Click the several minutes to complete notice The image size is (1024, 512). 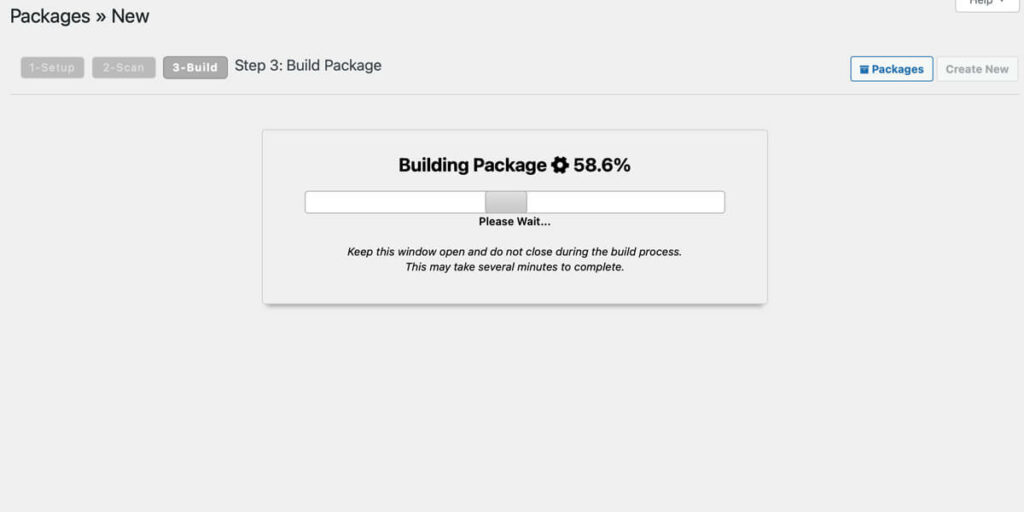515,267
